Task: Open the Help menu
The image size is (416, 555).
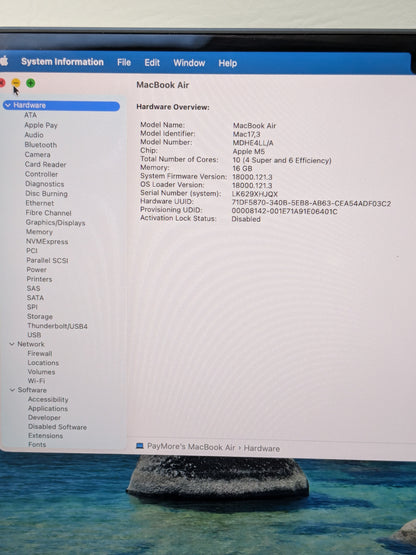Action: point(228,64)
